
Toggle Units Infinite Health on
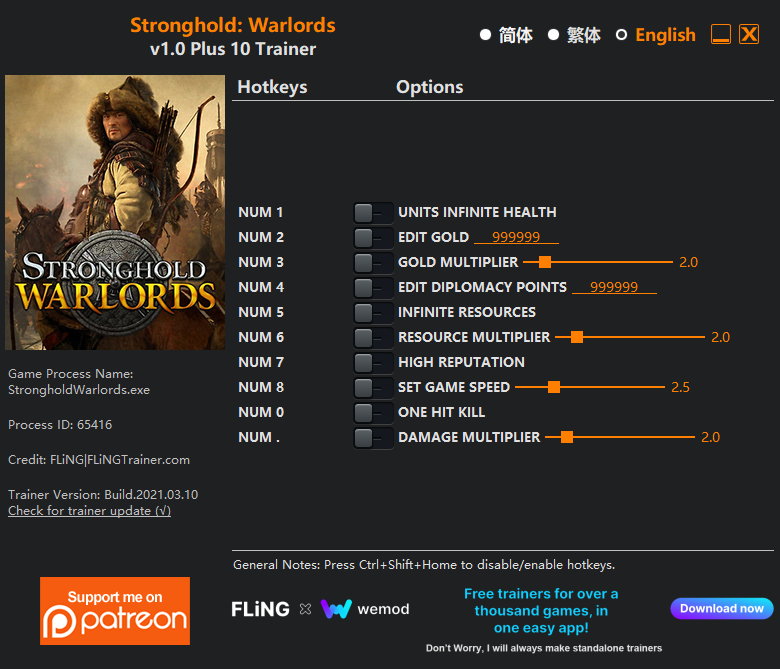372,212
